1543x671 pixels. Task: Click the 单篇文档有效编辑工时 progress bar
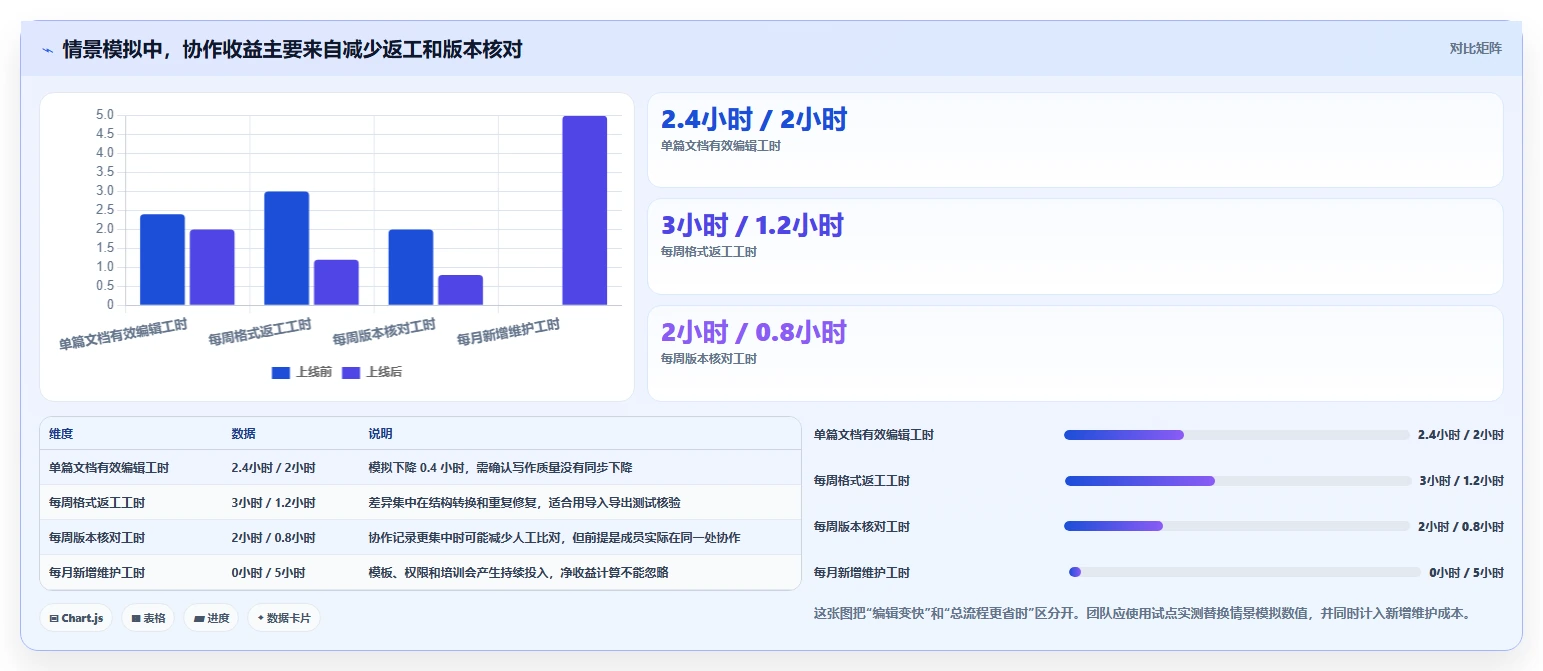point(1236,435)
